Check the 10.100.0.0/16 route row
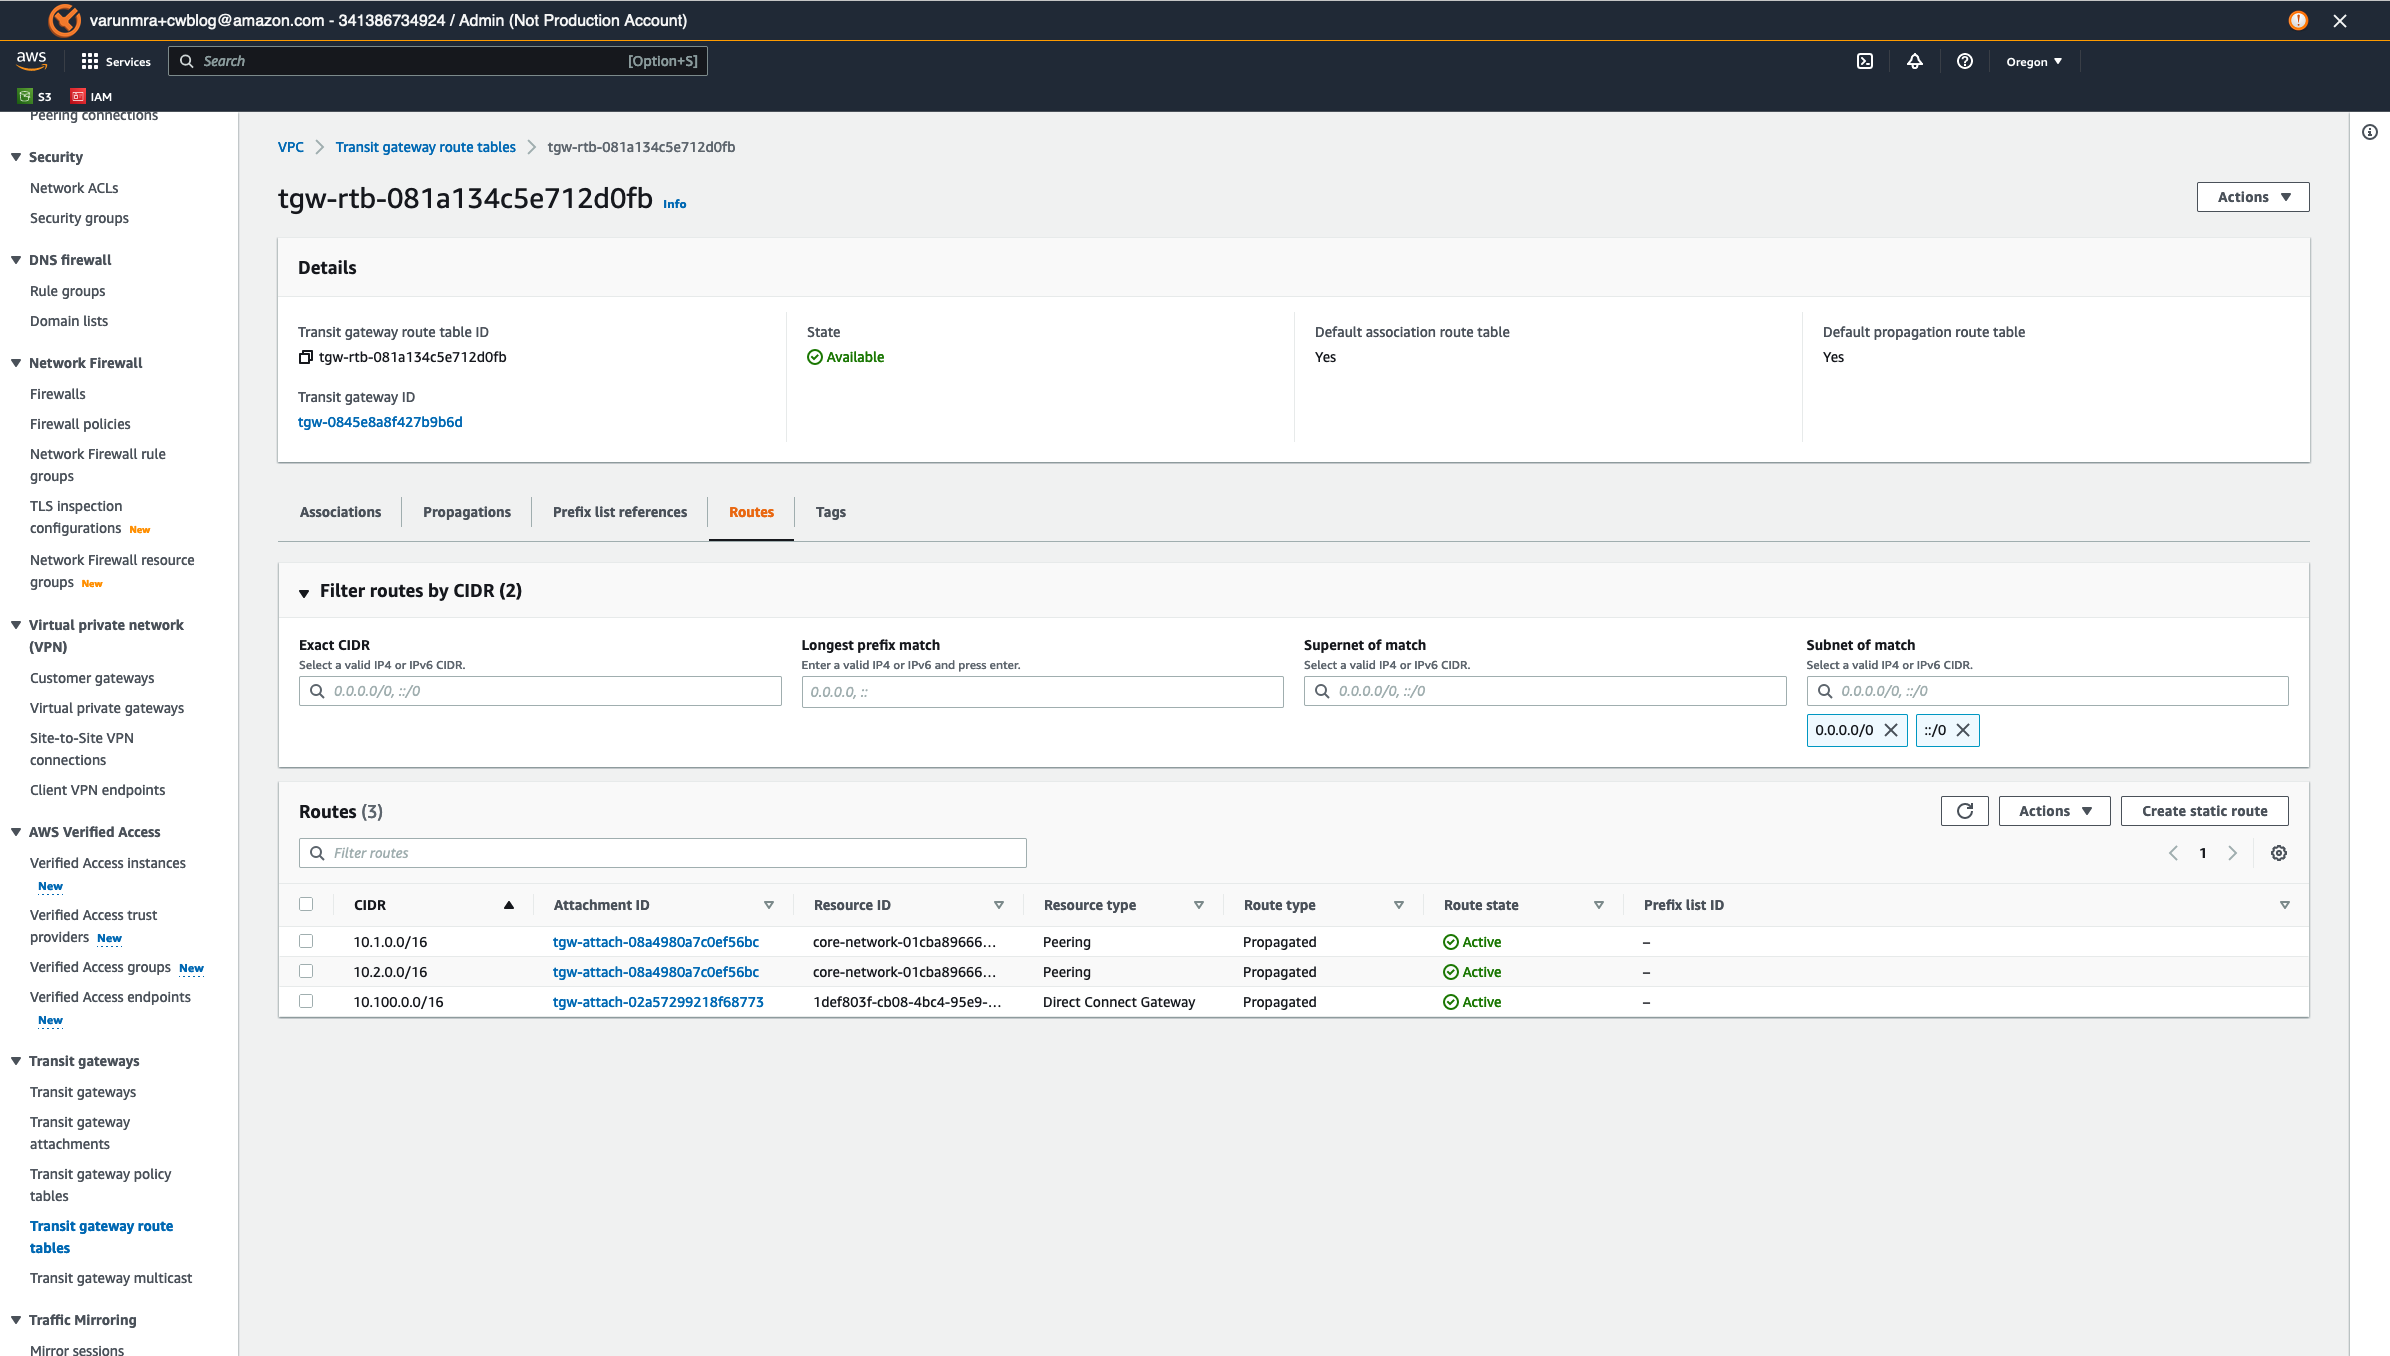The width and height of the screenshot is (2390, 1356). [x=306, y=1001]
